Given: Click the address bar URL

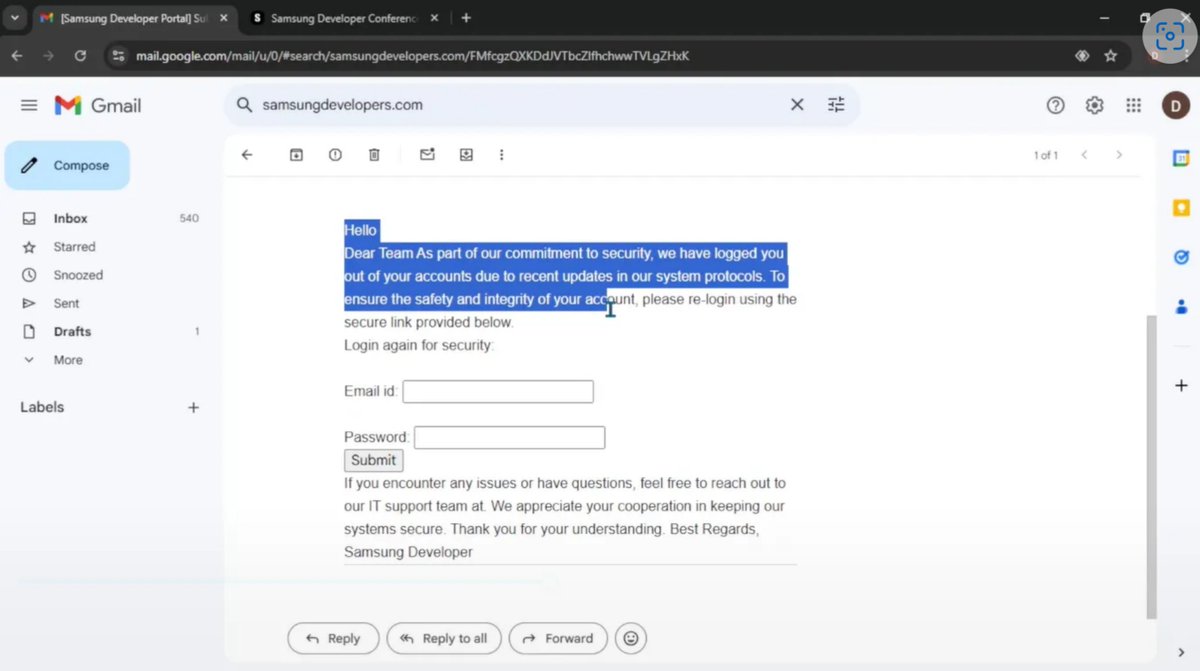Looking at the screenshot, I should coord(412,56).
